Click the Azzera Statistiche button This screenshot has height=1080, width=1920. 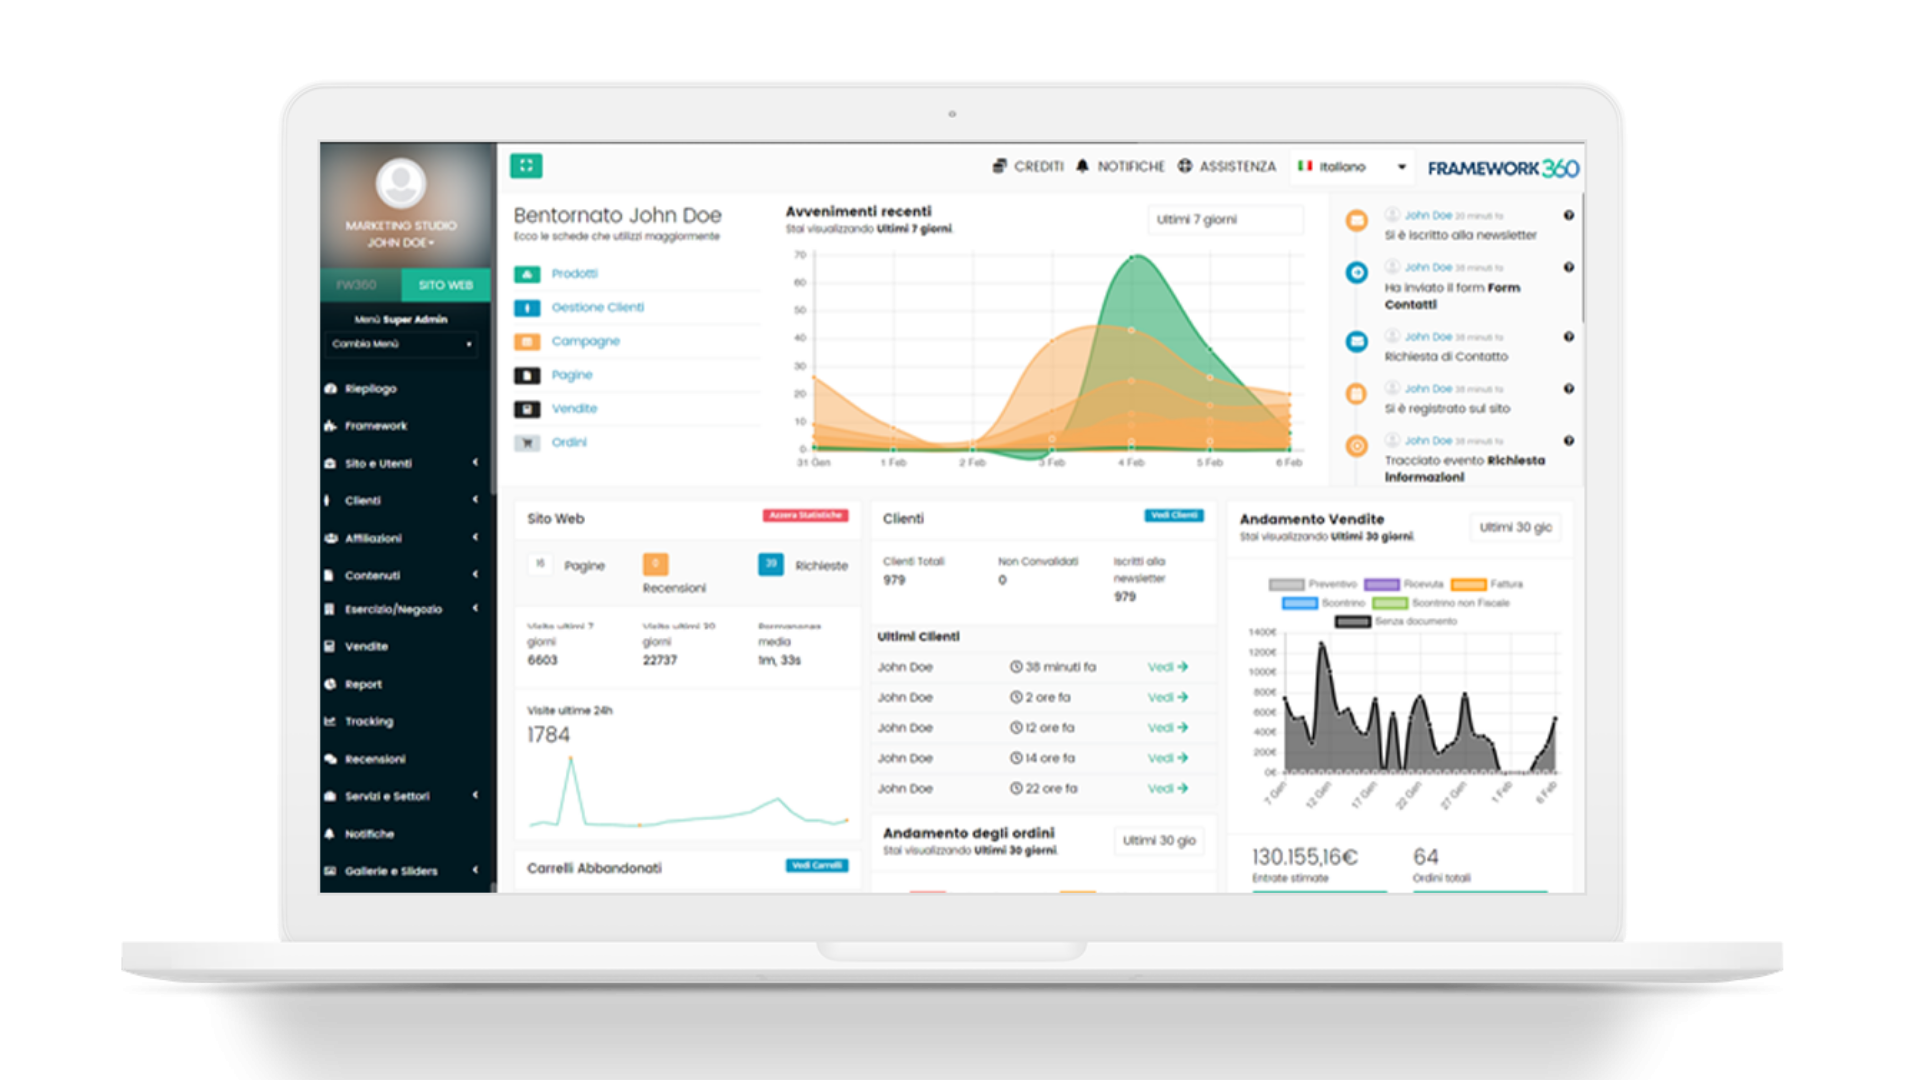pyautogui.click(x=805, y=516)
